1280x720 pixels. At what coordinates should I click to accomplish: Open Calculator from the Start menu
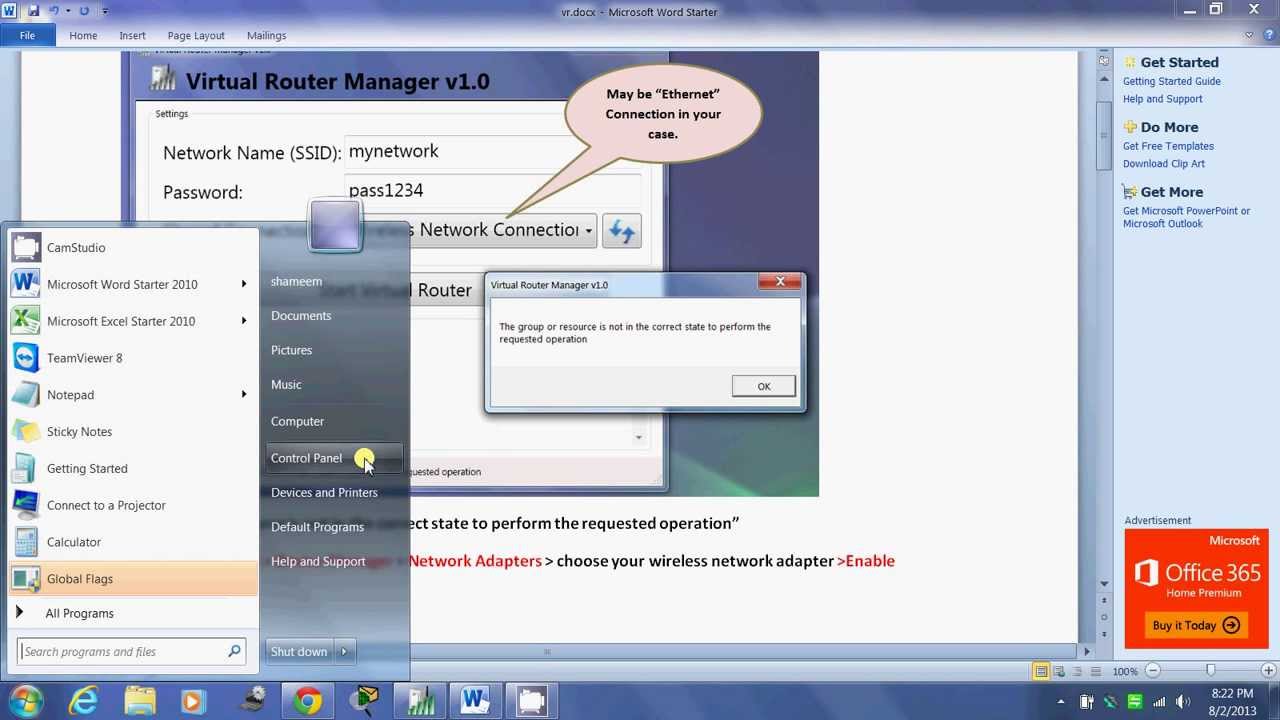(133, 542)
